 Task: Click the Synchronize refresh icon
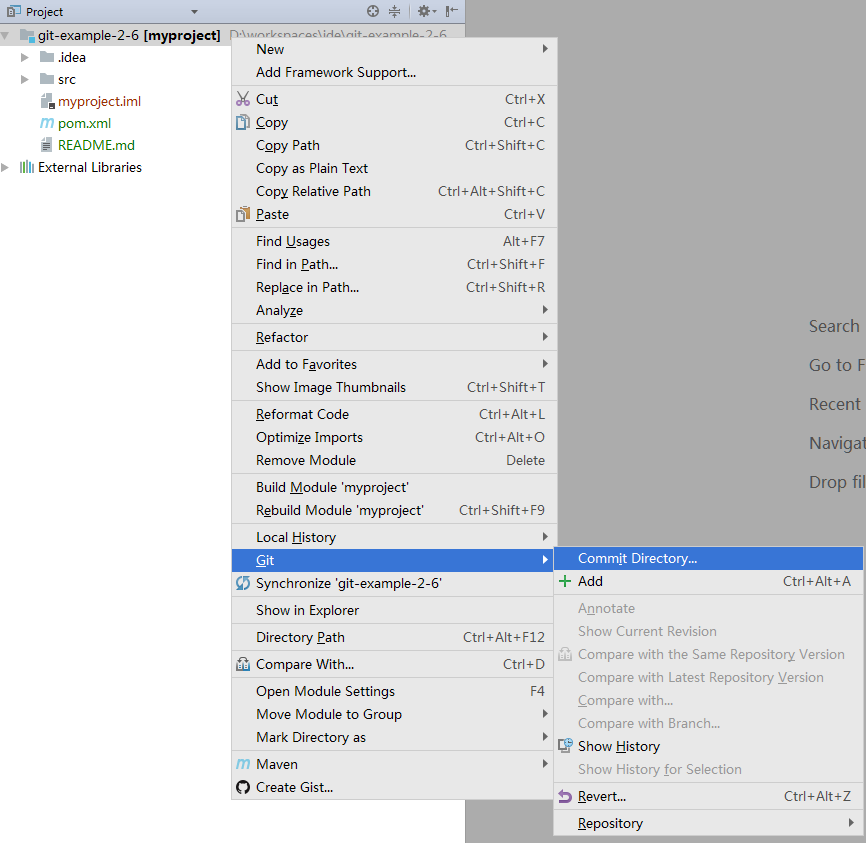[243, 583]
